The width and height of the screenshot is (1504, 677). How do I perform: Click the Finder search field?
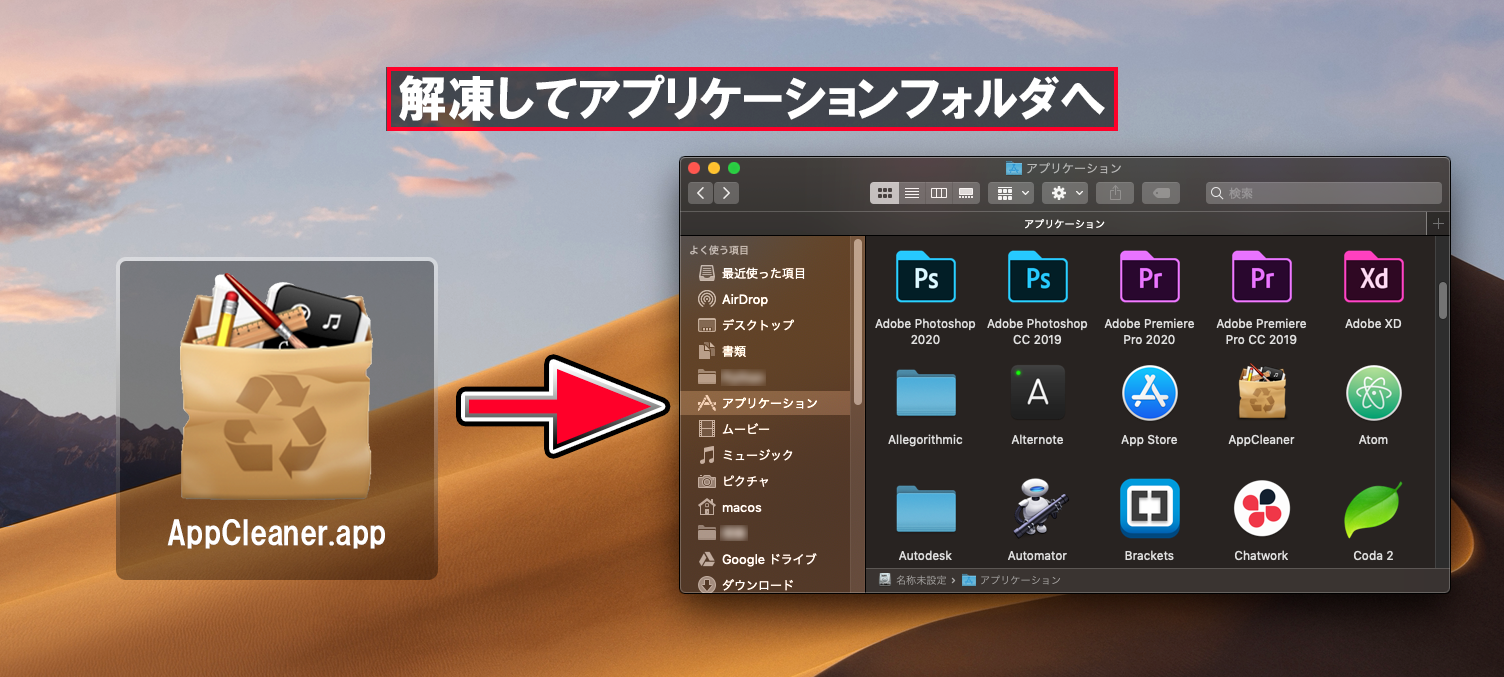(x=1324, y=193)
